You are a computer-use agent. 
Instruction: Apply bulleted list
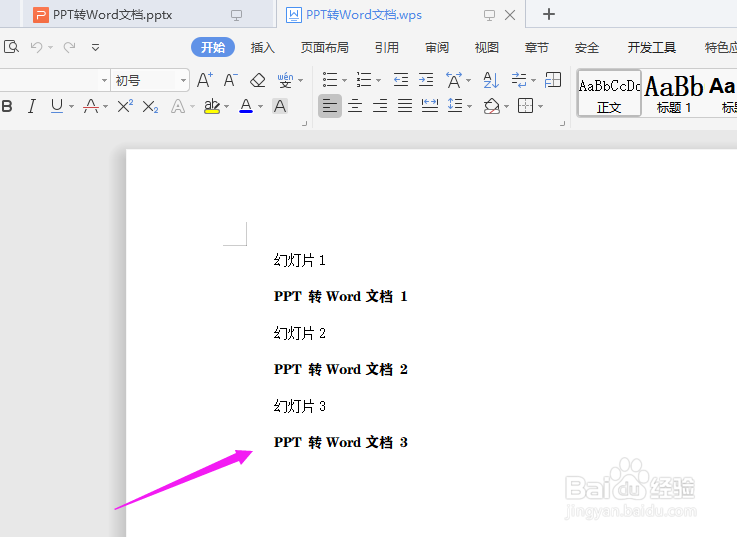(330, 79)
